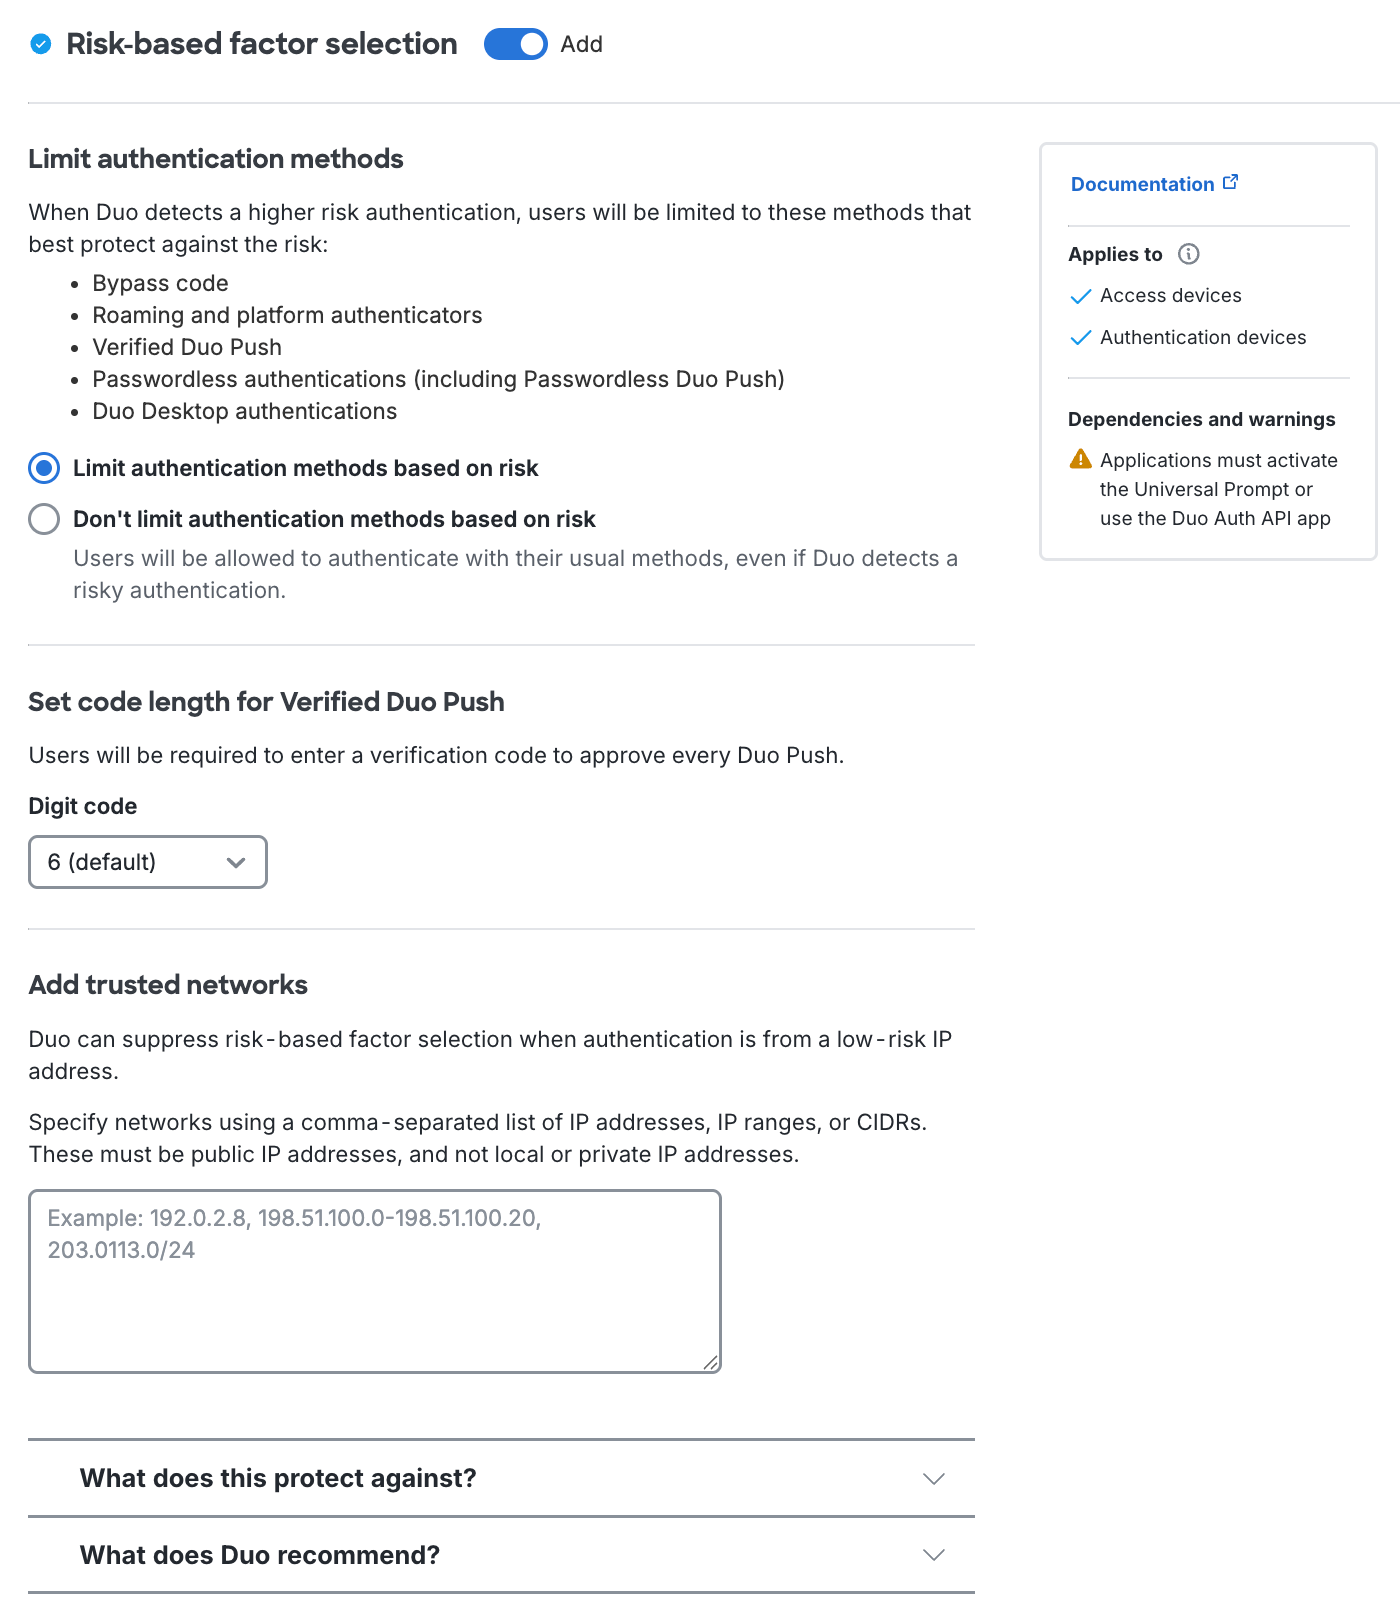1400x1624 pixels.
Task: Click the resize handle on the trusted networks box
Action: [711, 1362]
